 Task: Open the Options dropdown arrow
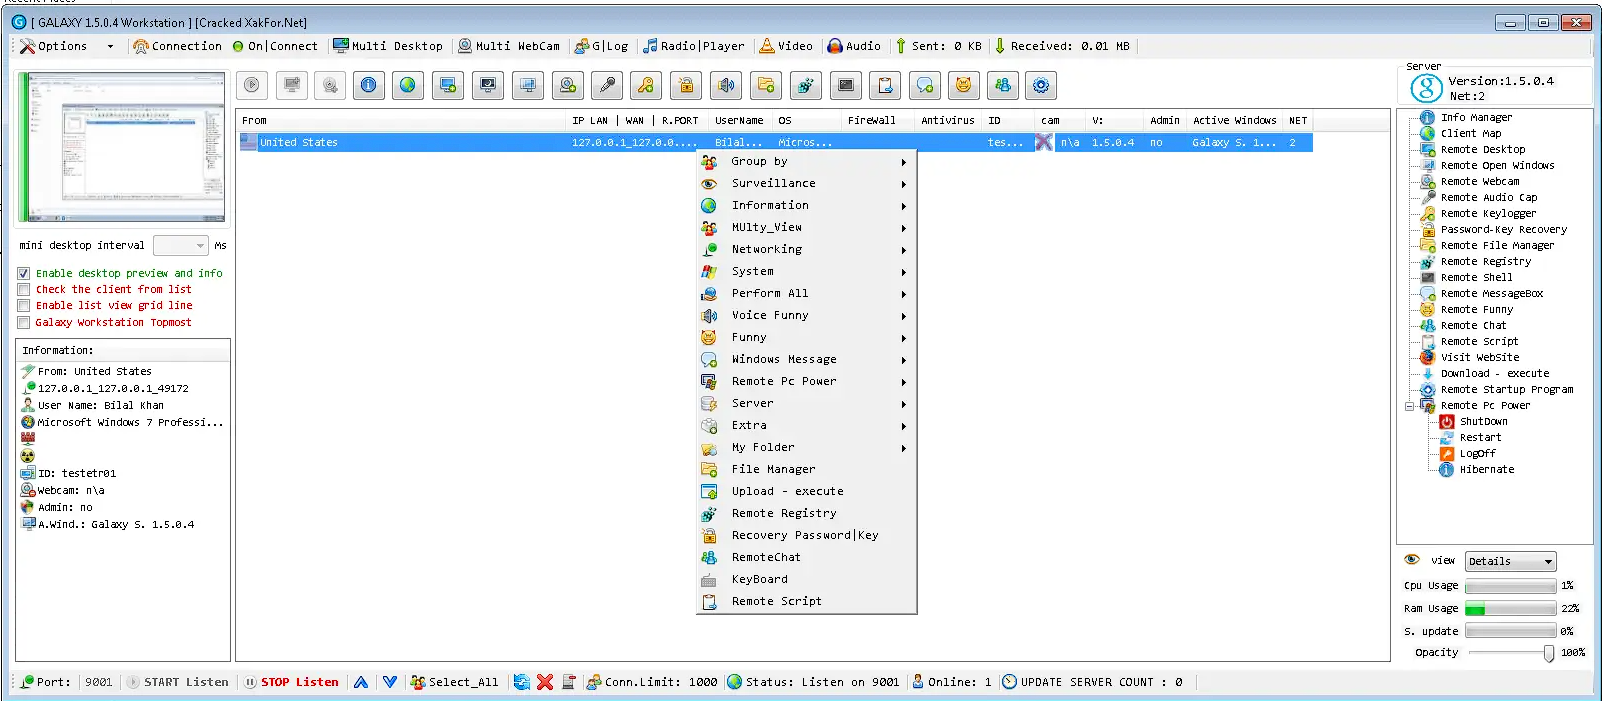(x=110, y=46)
